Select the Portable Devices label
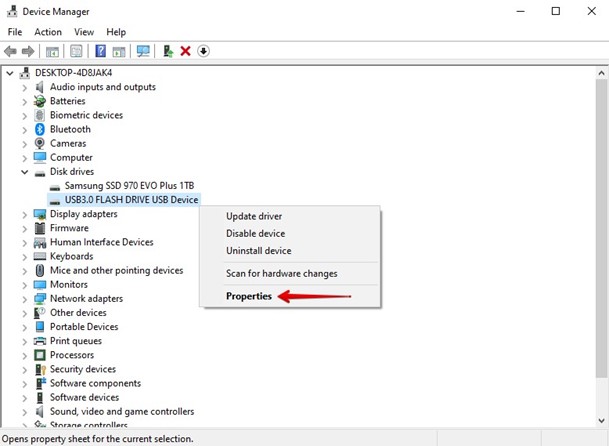 [x=84, y=327]
